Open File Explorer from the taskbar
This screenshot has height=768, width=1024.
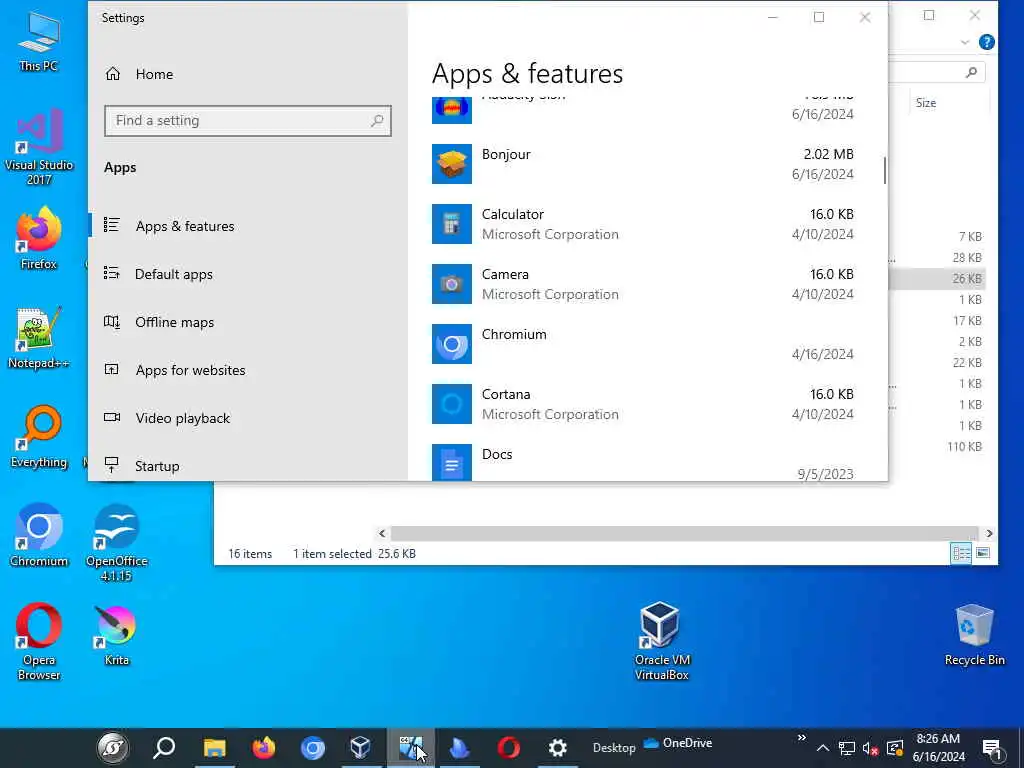coord(214,748)
